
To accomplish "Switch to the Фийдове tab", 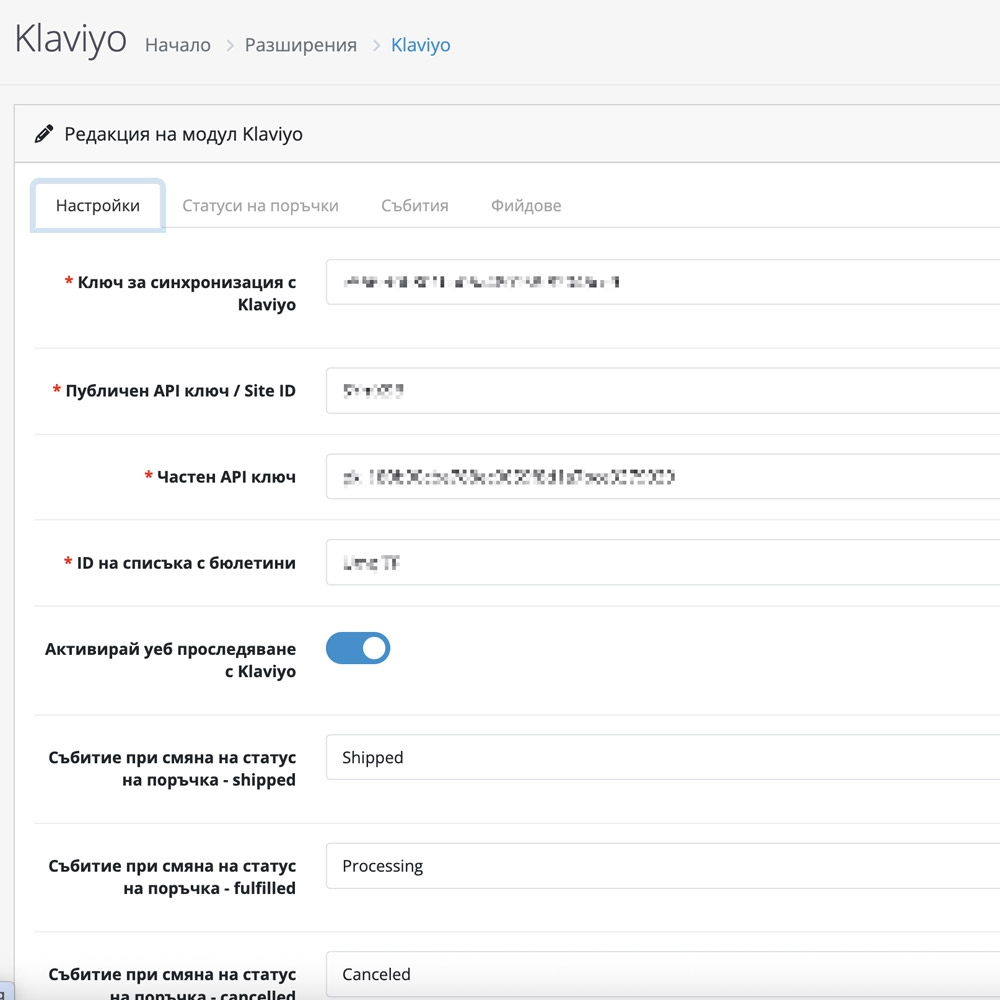I will [526, 205].
